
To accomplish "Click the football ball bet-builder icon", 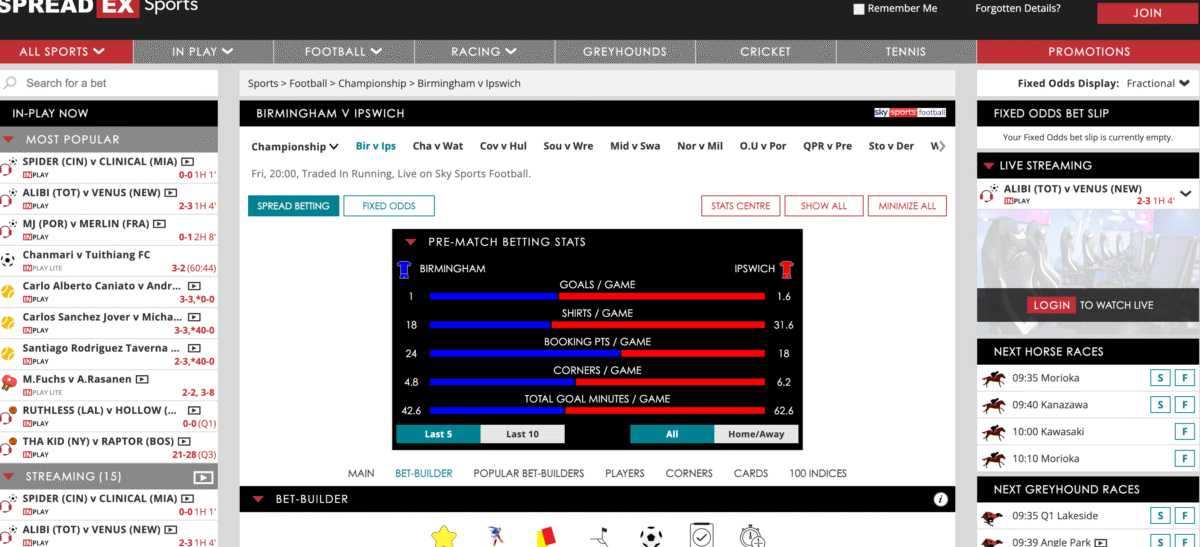I will click(651, 537).
